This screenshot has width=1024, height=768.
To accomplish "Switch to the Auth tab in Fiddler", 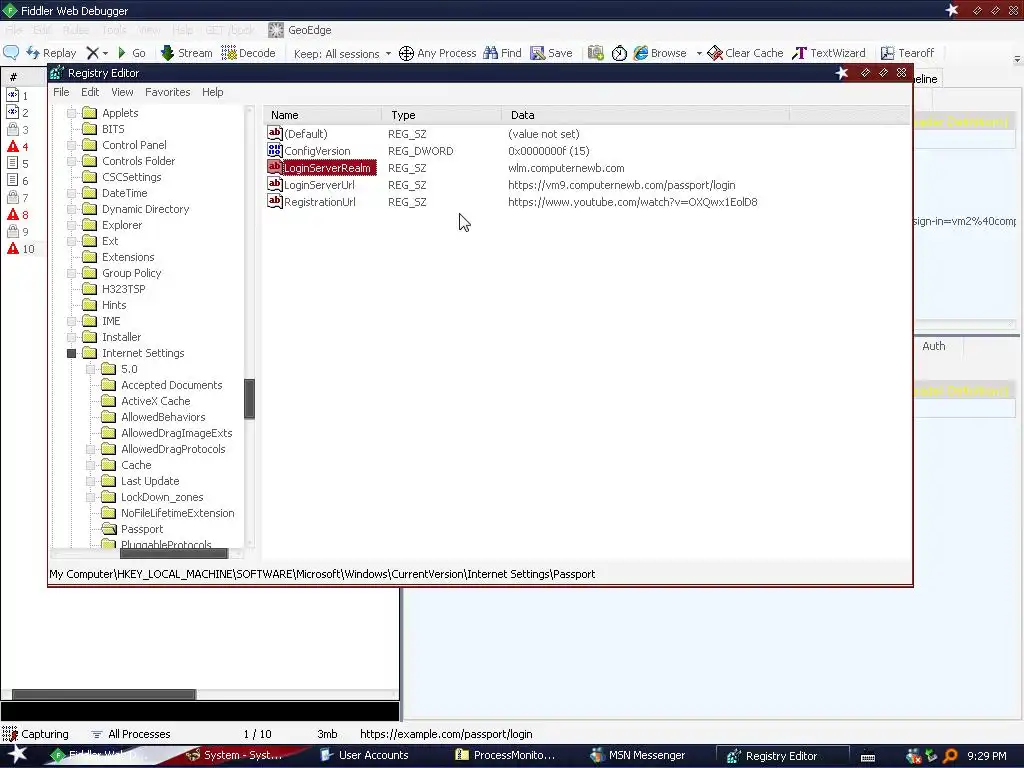I will click(934, 346).
